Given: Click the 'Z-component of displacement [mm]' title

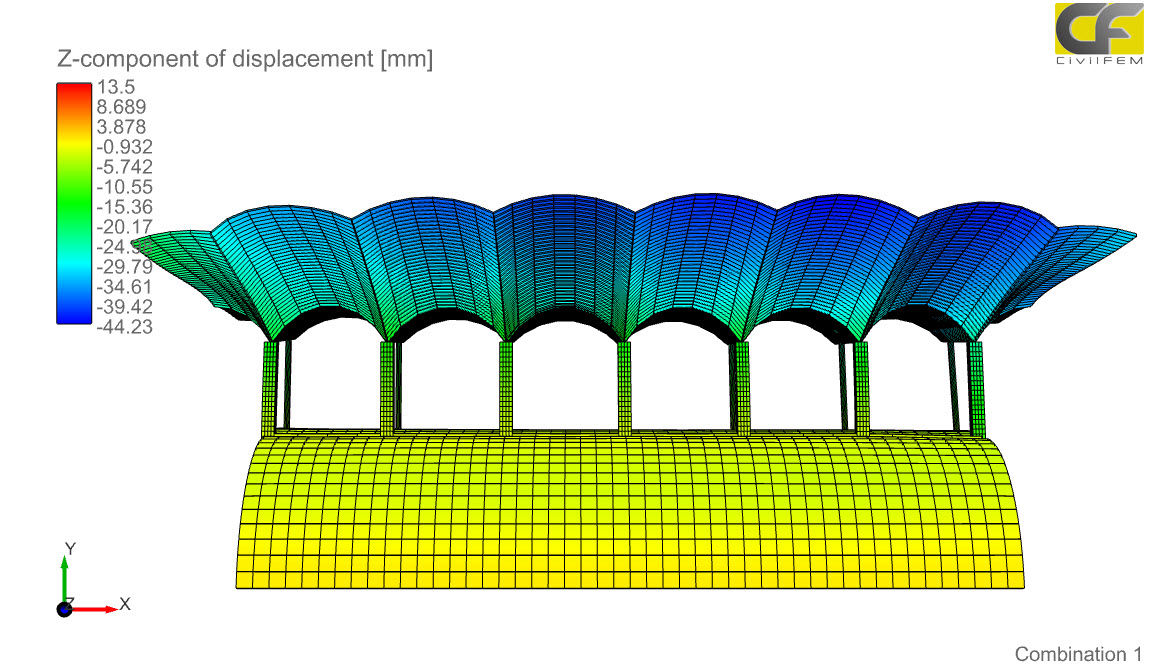Looking at the screenshot, I should pyautogui.click(x=245, y=59).
